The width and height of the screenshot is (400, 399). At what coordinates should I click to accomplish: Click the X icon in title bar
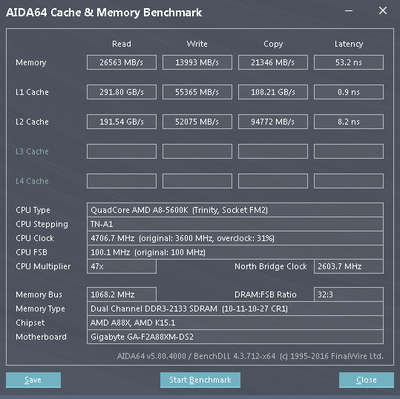click(383, 11)
